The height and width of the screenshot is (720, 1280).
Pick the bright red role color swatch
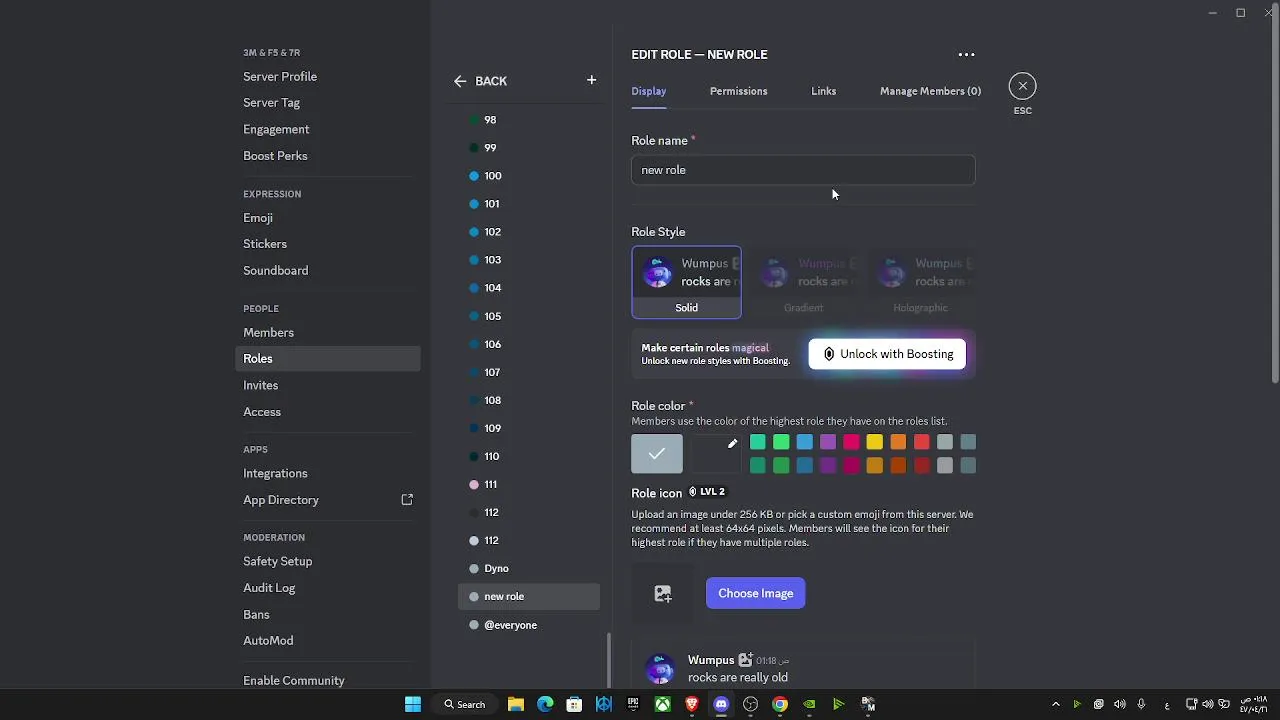pos(921,442)
